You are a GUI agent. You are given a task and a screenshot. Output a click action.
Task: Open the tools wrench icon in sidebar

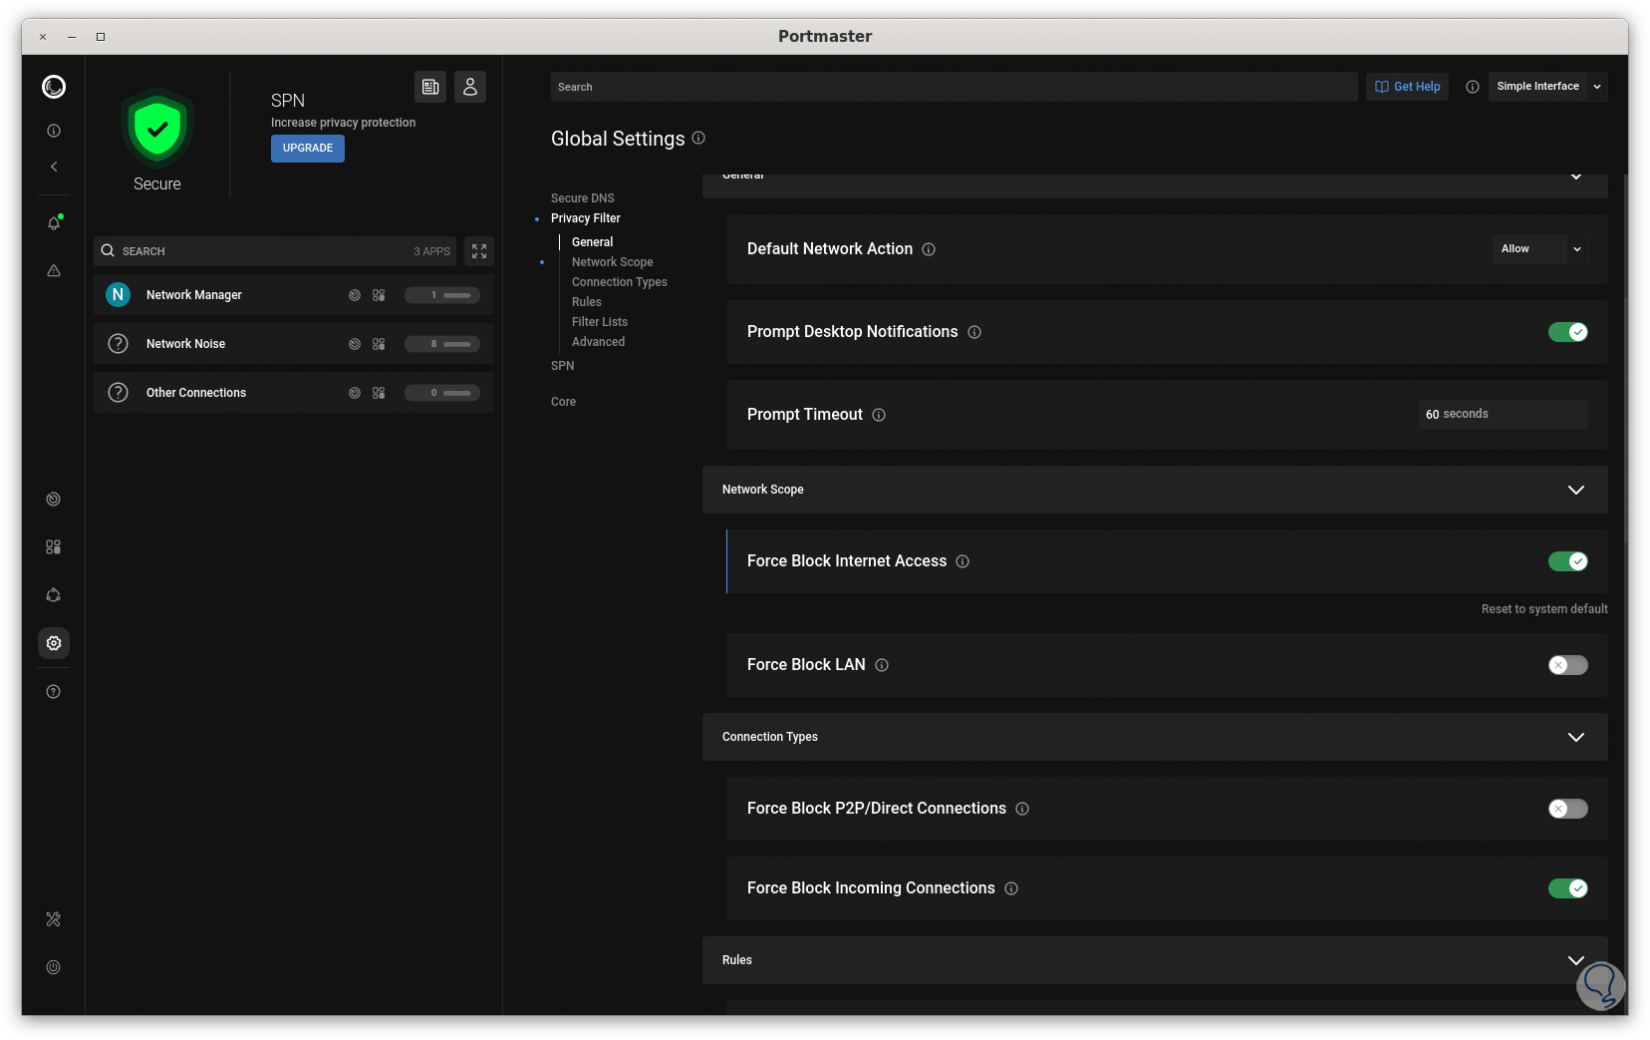[54, 920]
